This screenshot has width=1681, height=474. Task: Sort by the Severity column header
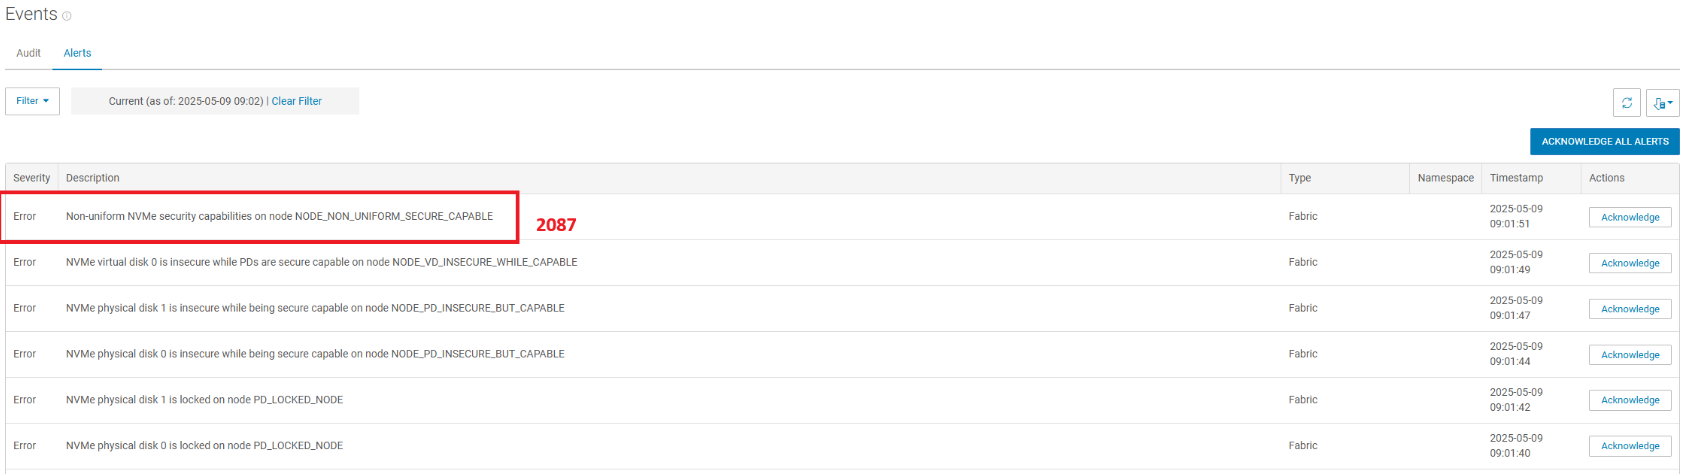click(x=31, y=178)
